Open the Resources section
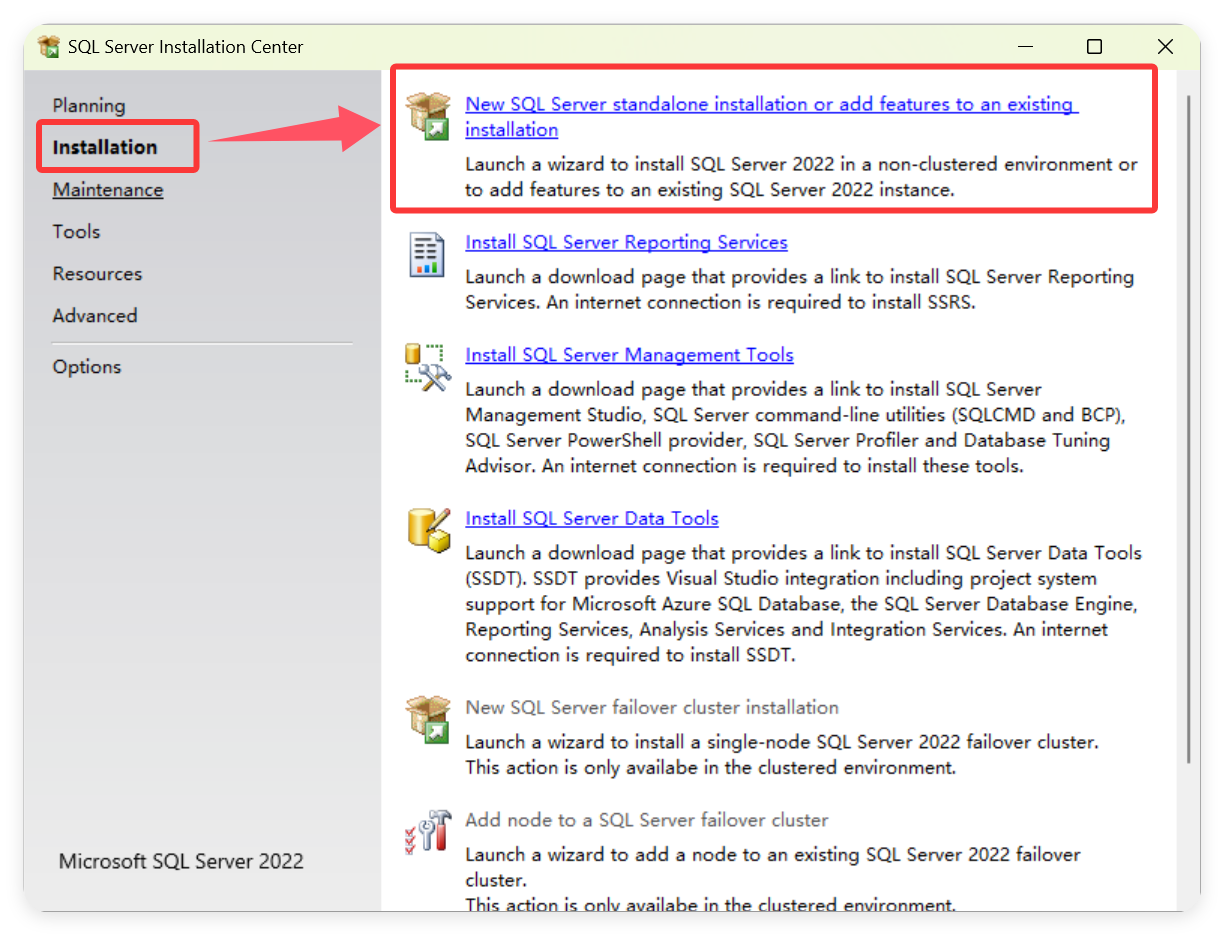This screenshot has width=1224, height=935. coord(97,273)
